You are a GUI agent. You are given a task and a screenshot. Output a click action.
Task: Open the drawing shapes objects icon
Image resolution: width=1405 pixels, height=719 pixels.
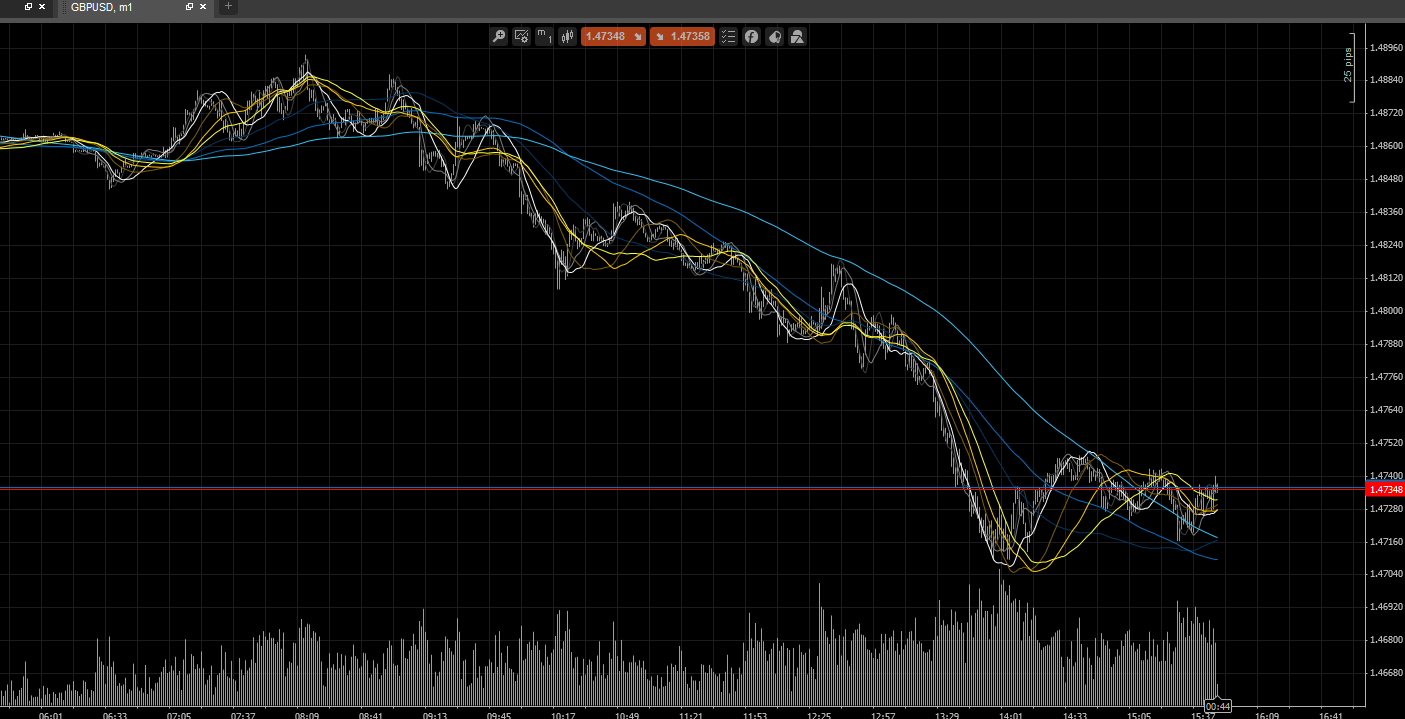[x=774, y=36]
